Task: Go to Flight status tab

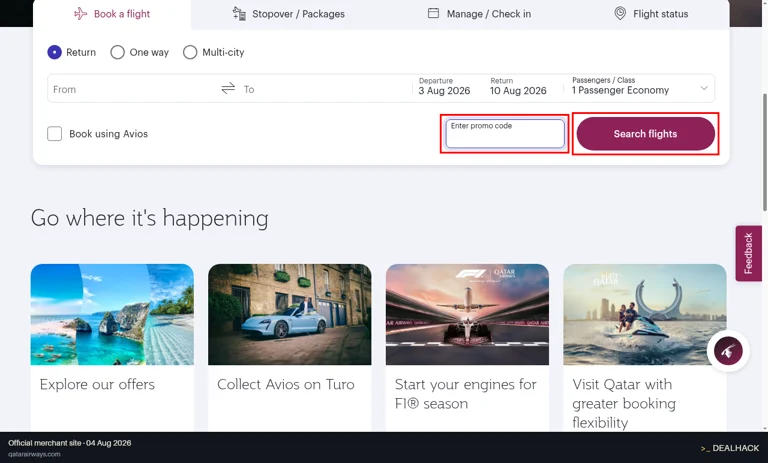Action: coord(651,14)
